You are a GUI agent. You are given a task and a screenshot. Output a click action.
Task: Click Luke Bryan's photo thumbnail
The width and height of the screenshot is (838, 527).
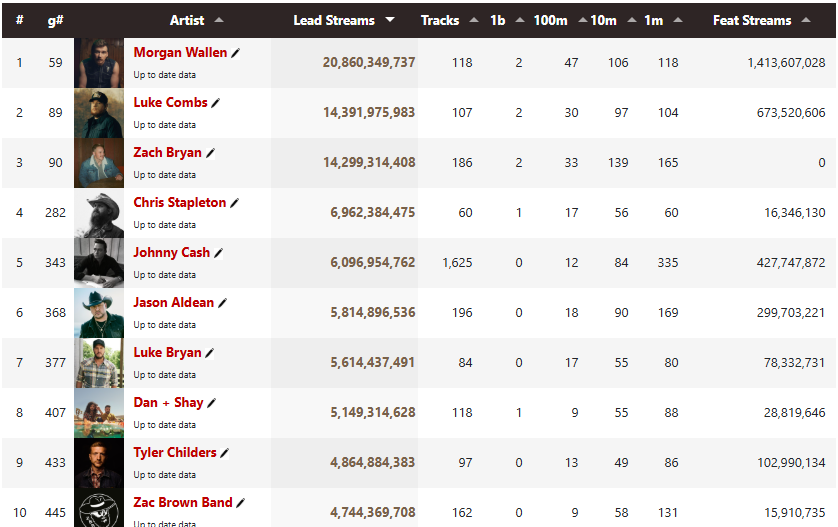(99, 362)
